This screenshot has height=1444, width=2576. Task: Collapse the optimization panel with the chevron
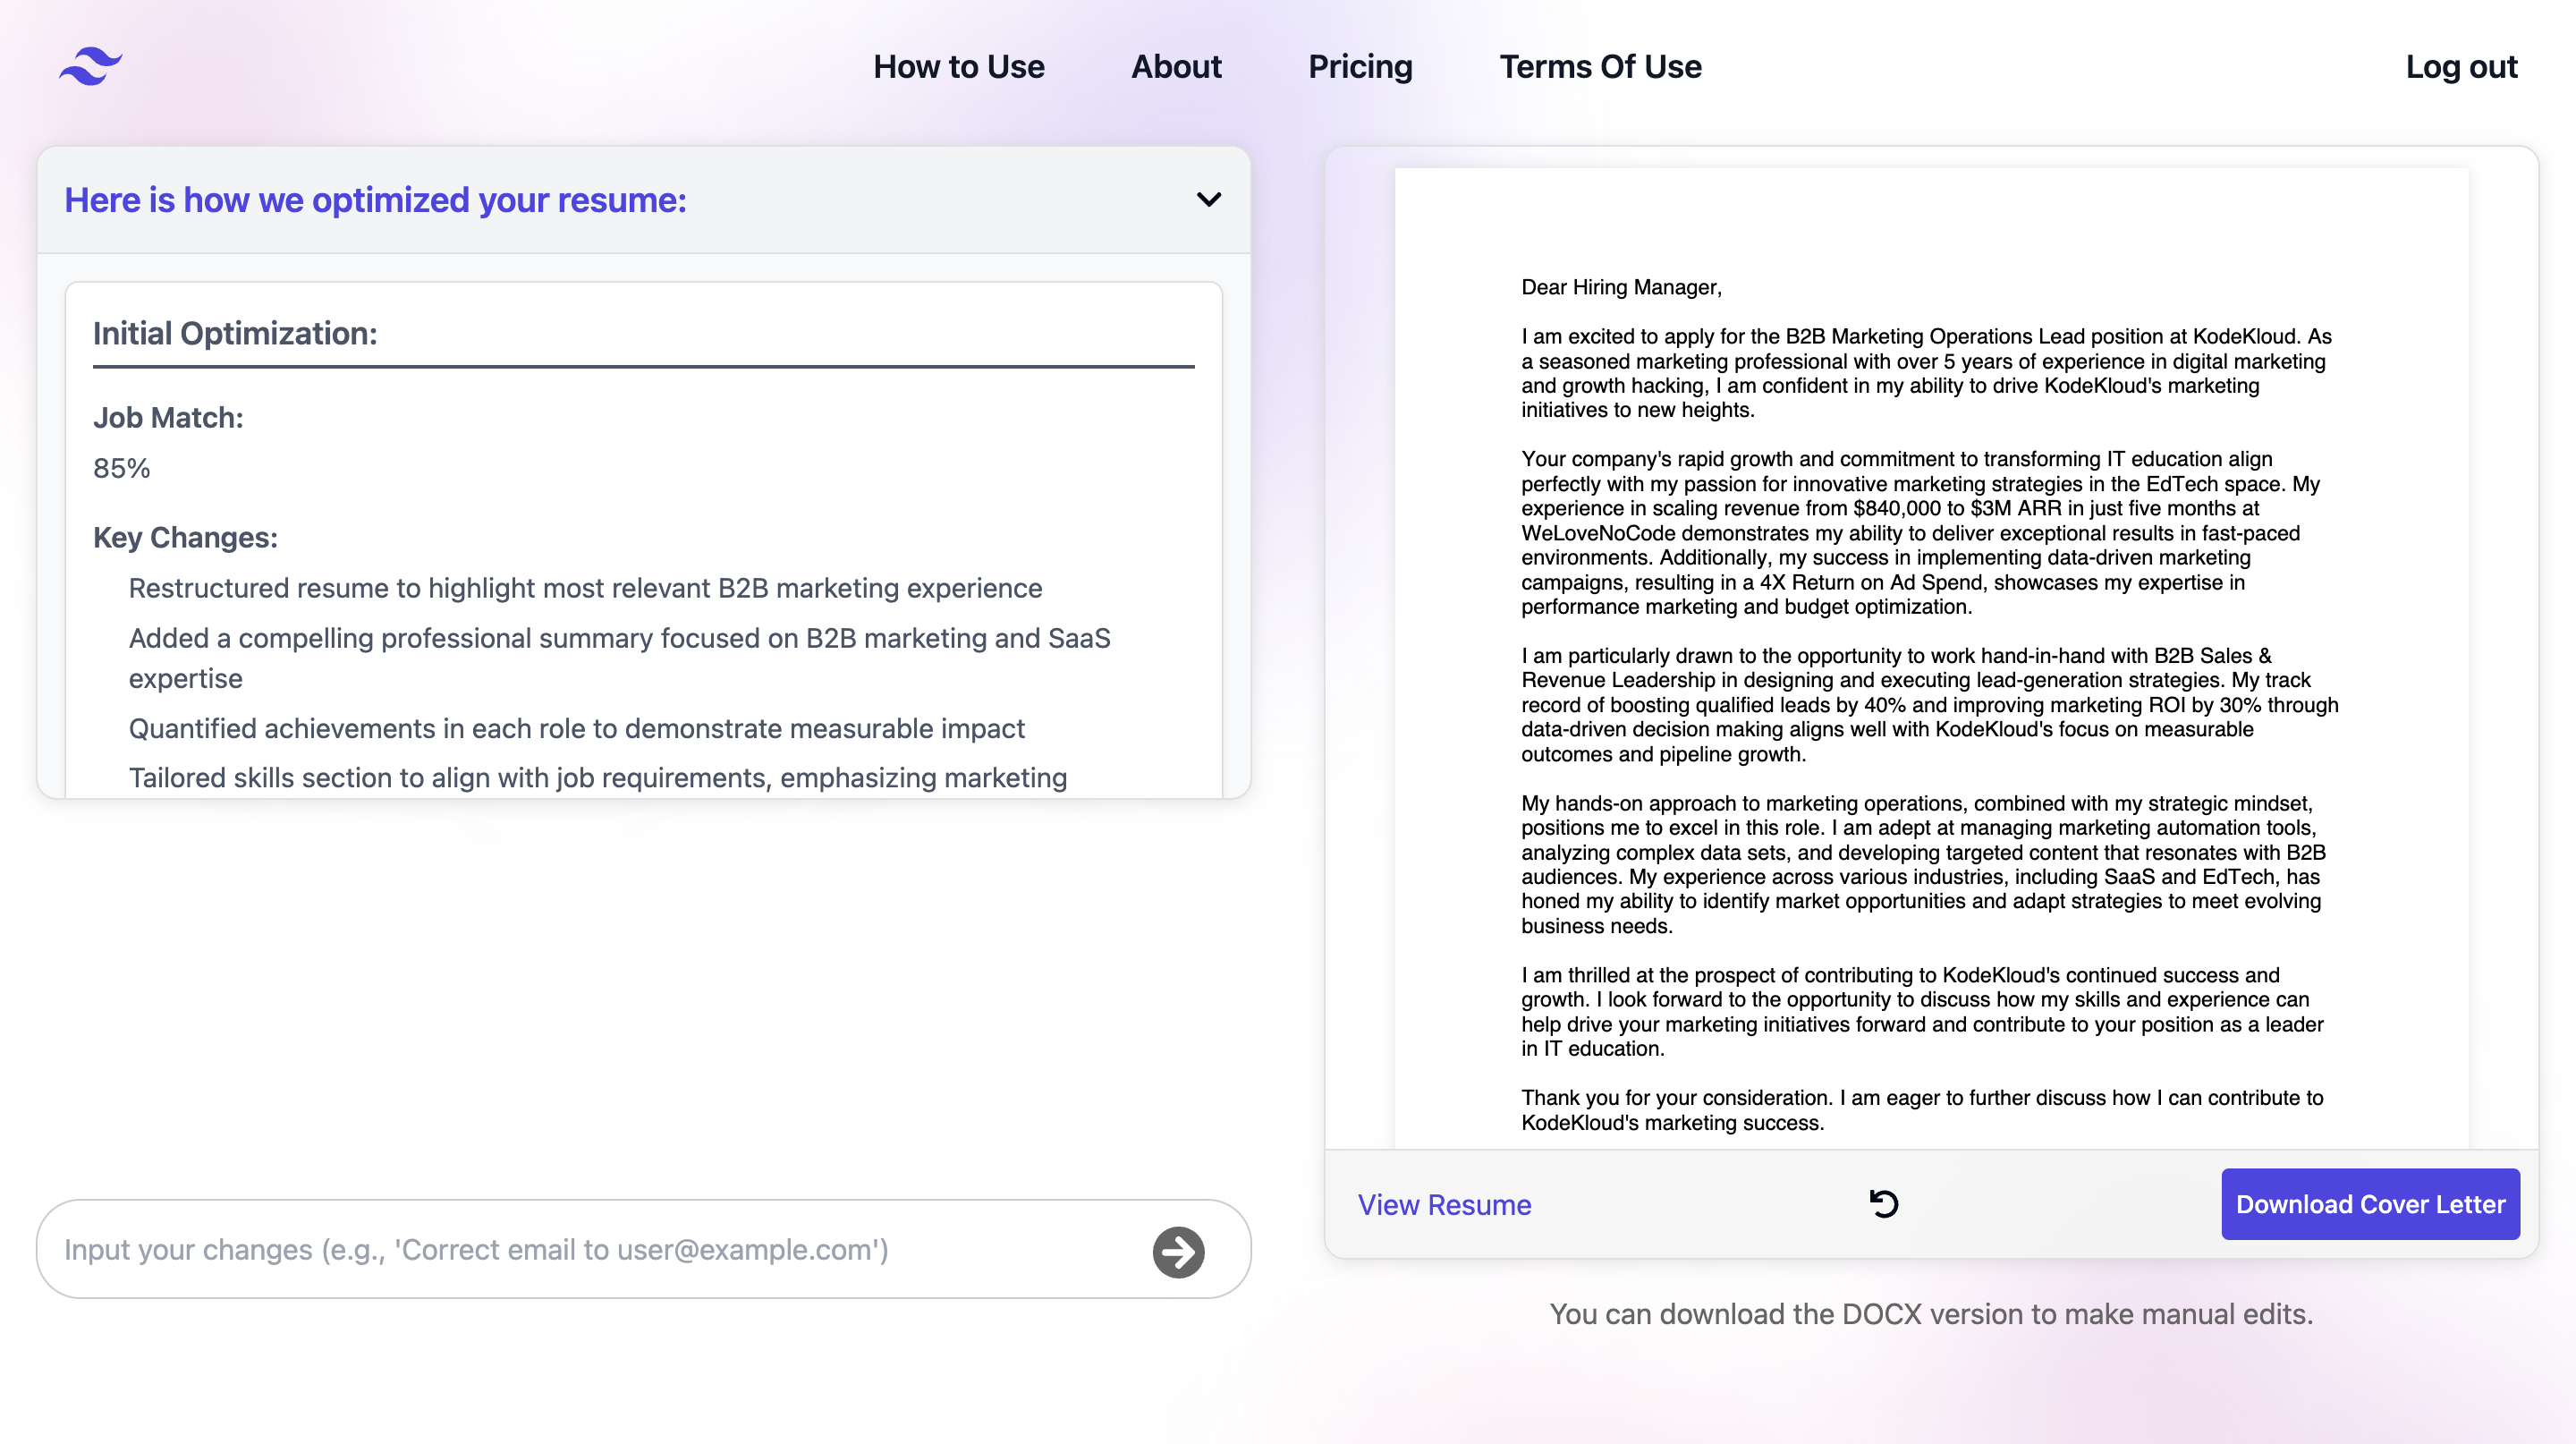click(1208, 200)
